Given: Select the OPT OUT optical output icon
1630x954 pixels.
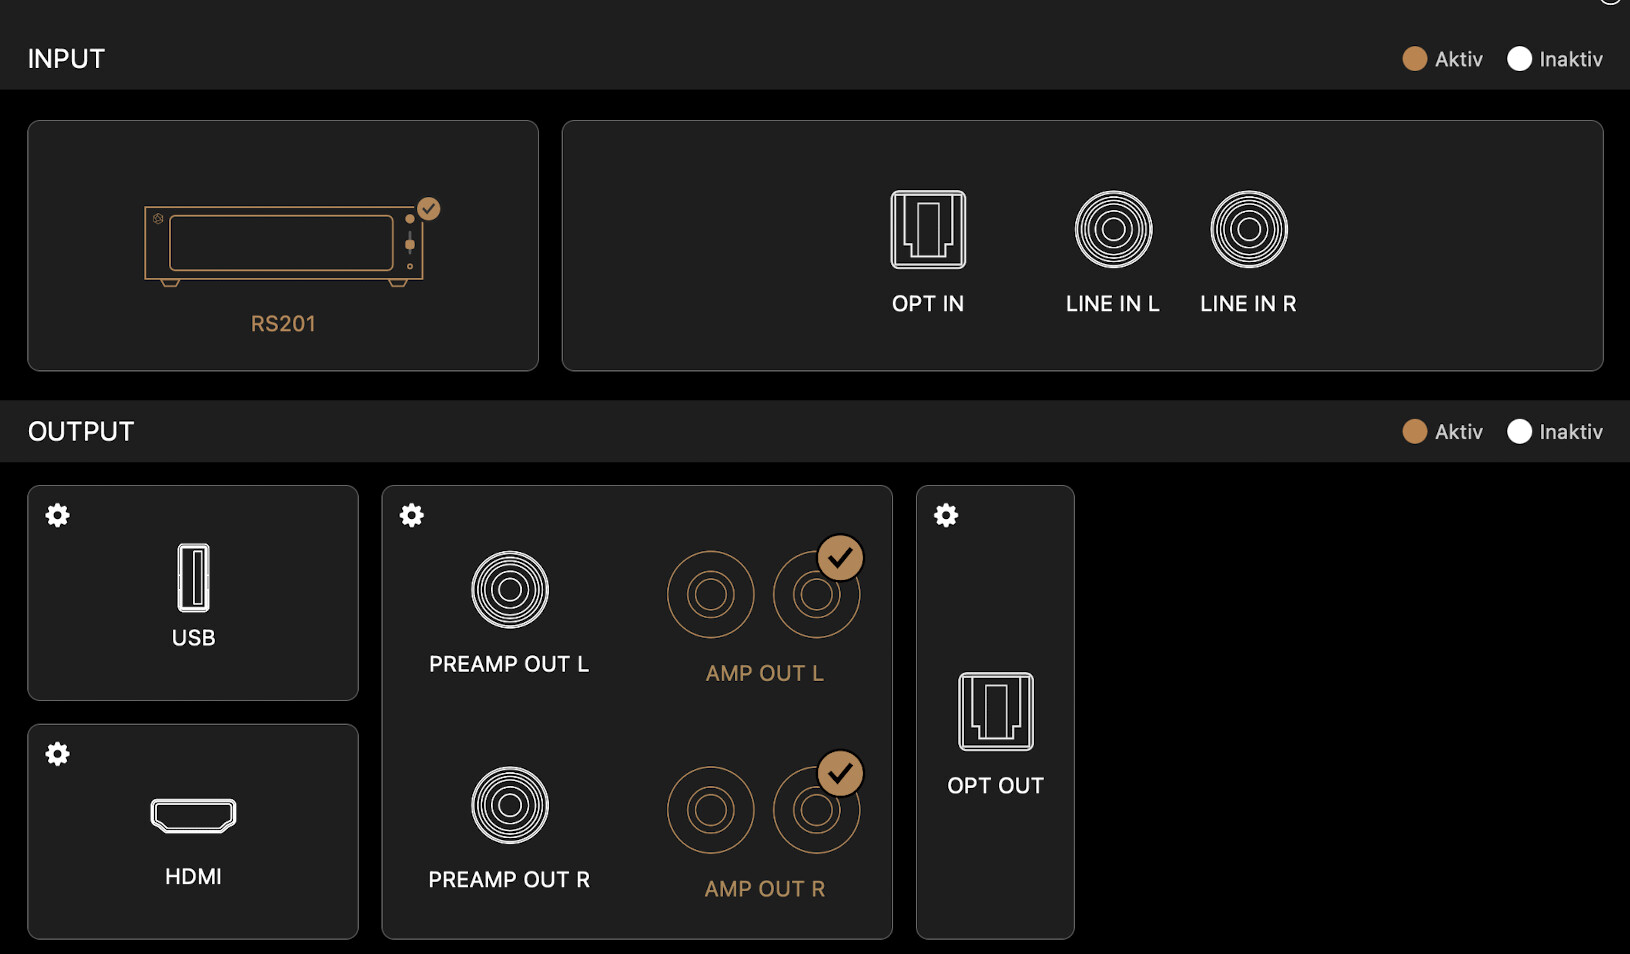Looking at the screenshot, I should [996, 711].
